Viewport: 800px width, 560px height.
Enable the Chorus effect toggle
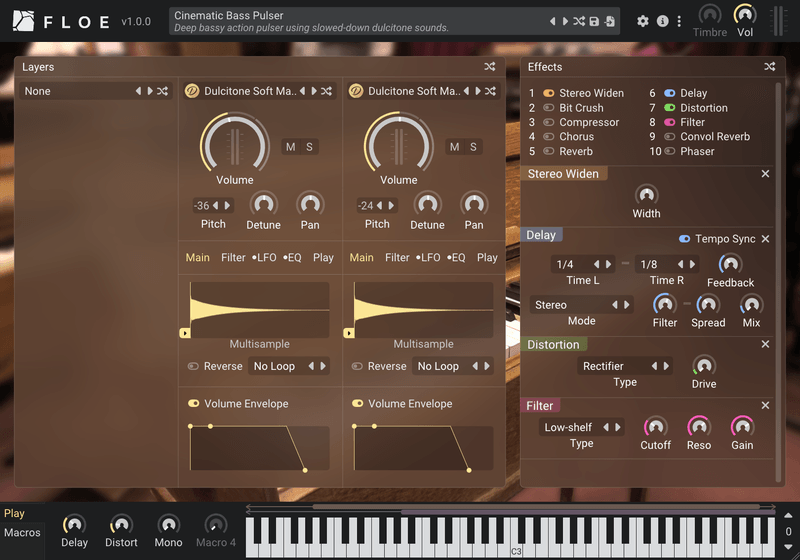548,137
